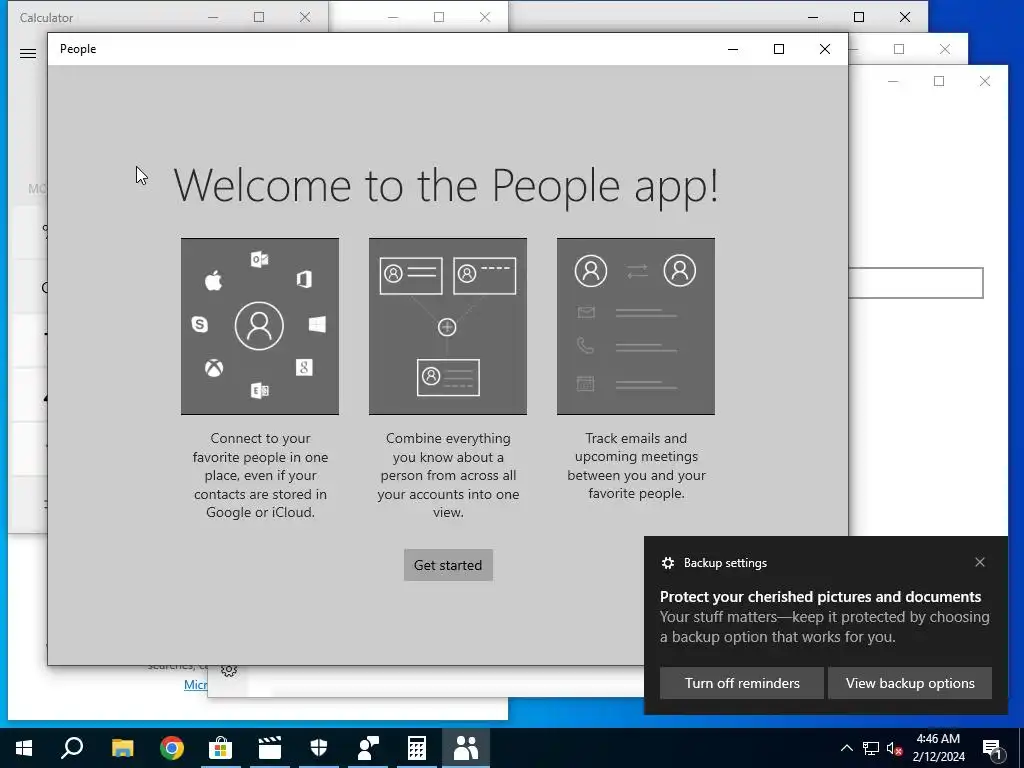Viewport: 1024px width, 768px height.
Task: Turn off backup reminders
Action: [742, 683]
